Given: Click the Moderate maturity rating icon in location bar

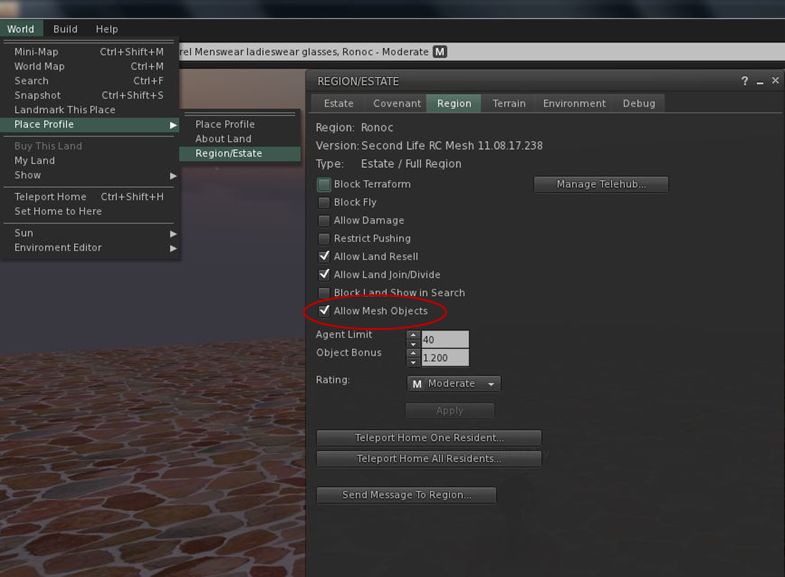Looking at the screenshot, I should coord(440,52).
